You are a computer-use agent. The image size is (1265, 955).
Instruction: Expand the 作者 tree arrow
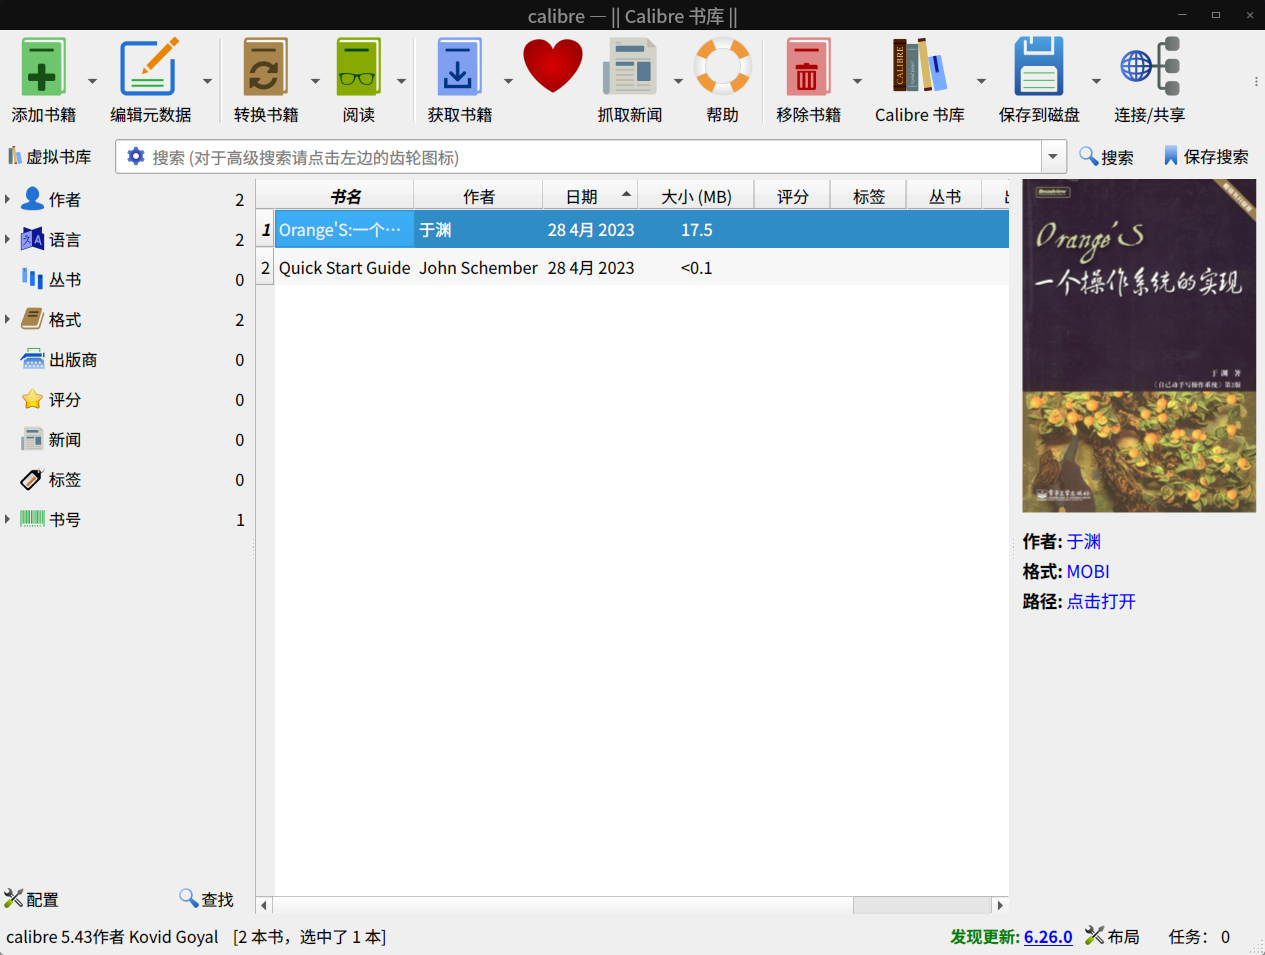pyautogui.click(x=8, y=200)
